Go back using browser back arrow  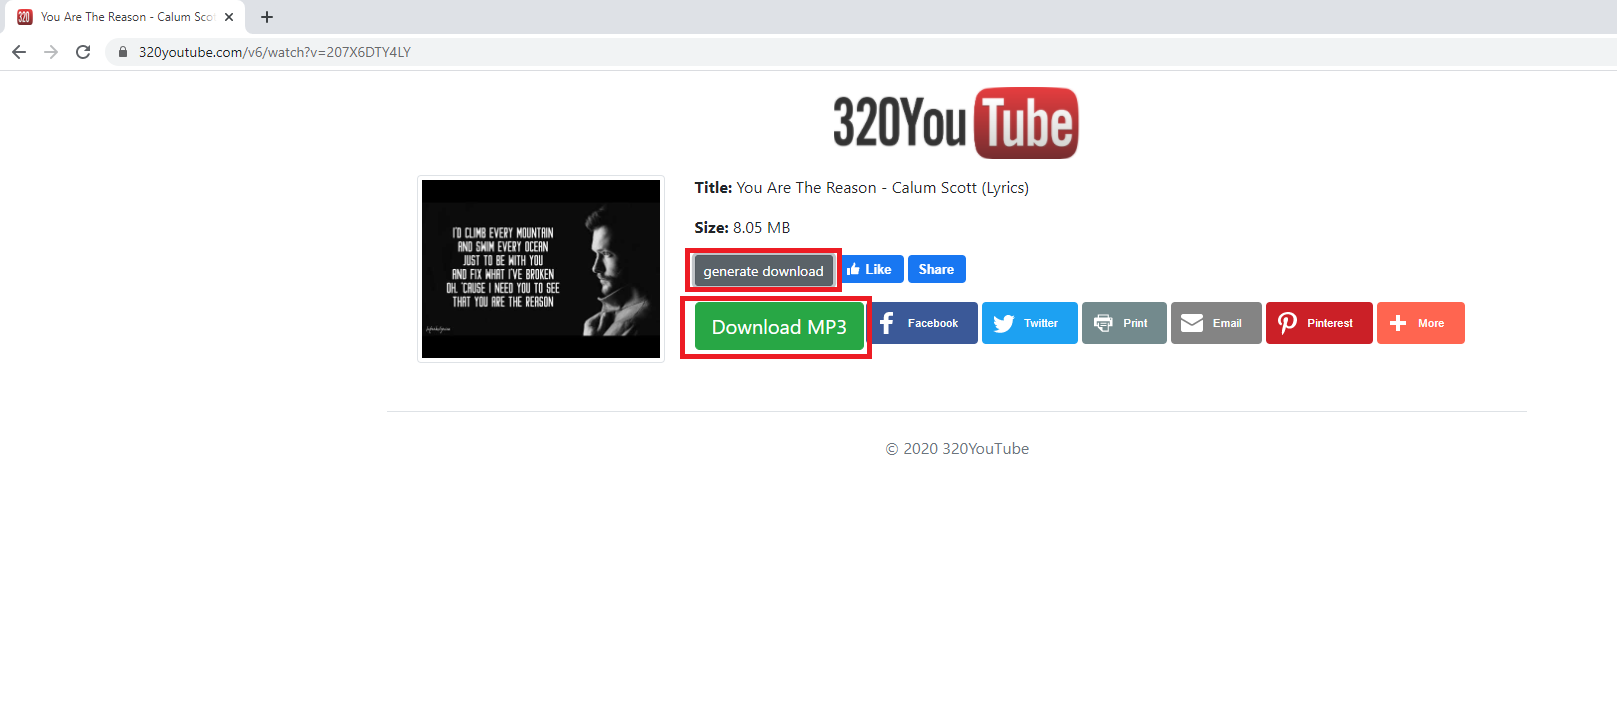point(19,52)
